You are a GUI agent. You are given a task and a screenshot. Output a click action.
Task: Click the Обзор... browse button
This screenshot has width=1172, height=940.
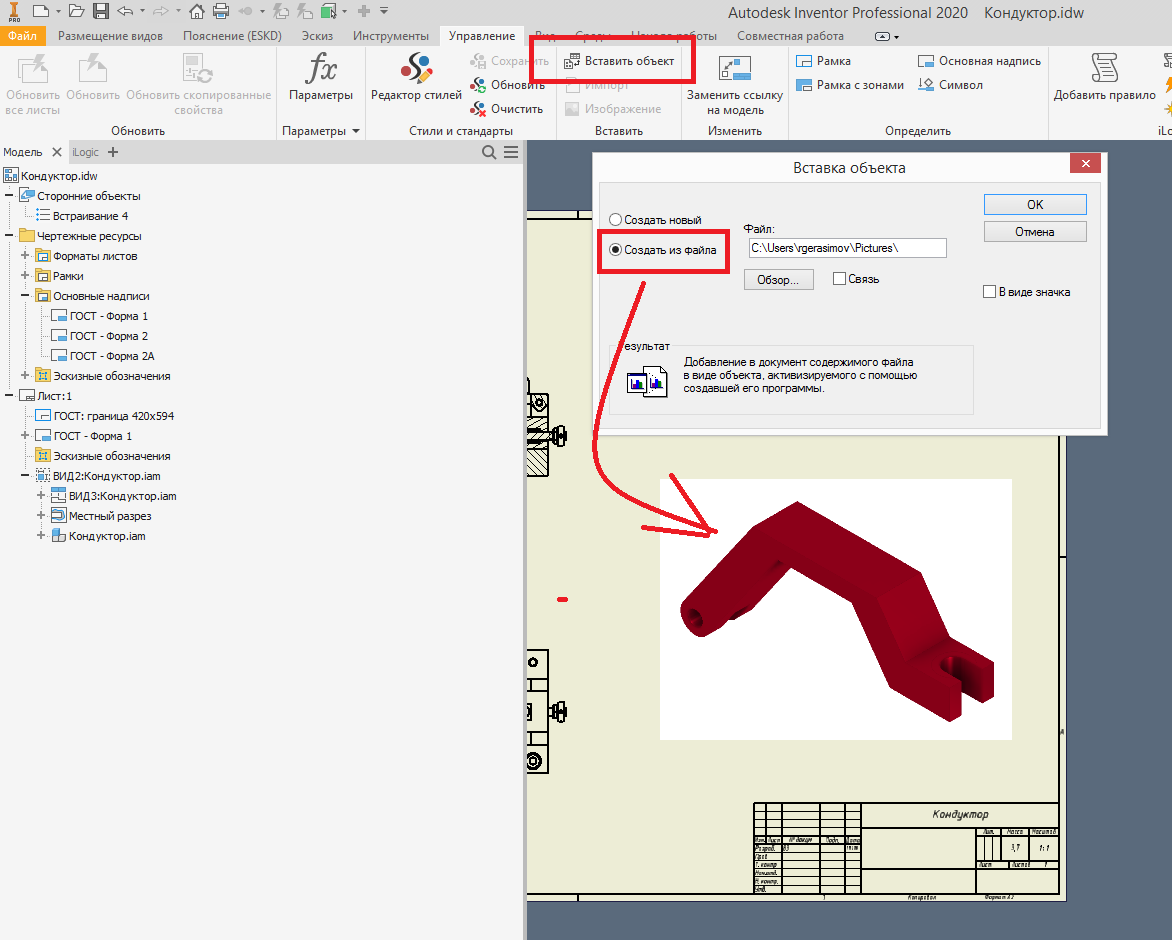[779, 279]
